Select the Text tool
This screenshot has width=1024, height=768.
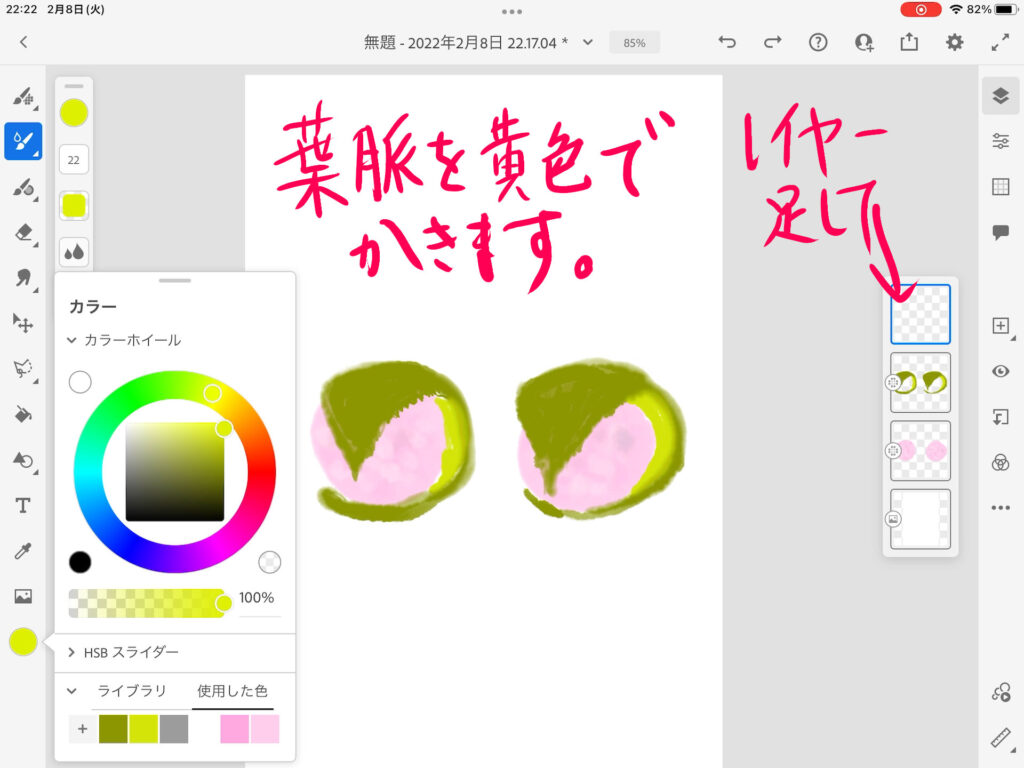(23, 506)
